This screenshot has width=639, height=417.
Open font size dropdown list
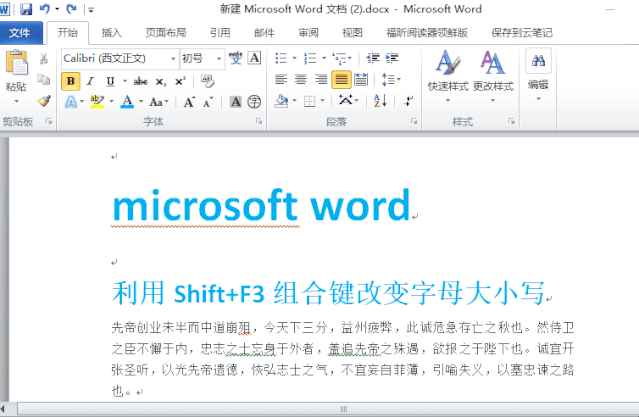pos(219,59)
